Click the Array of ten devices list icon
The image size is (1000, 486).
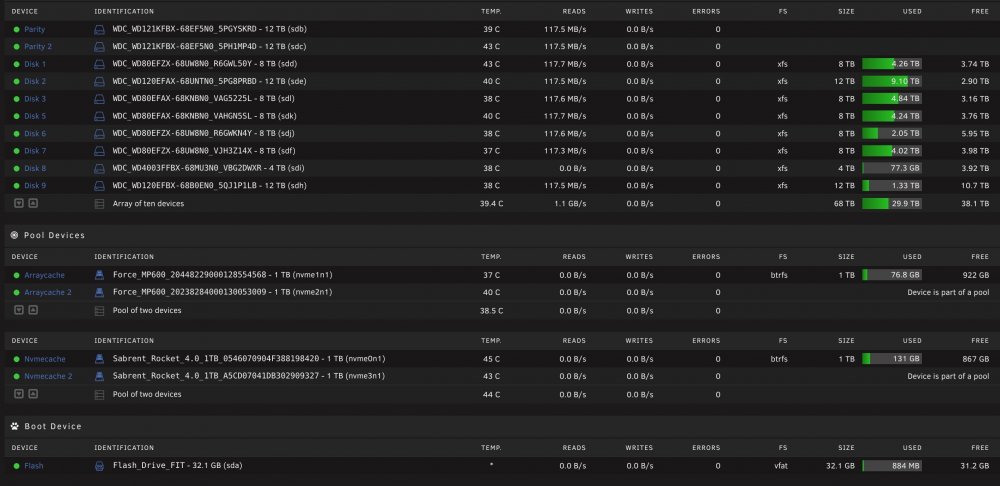click(x=99, y=203)
